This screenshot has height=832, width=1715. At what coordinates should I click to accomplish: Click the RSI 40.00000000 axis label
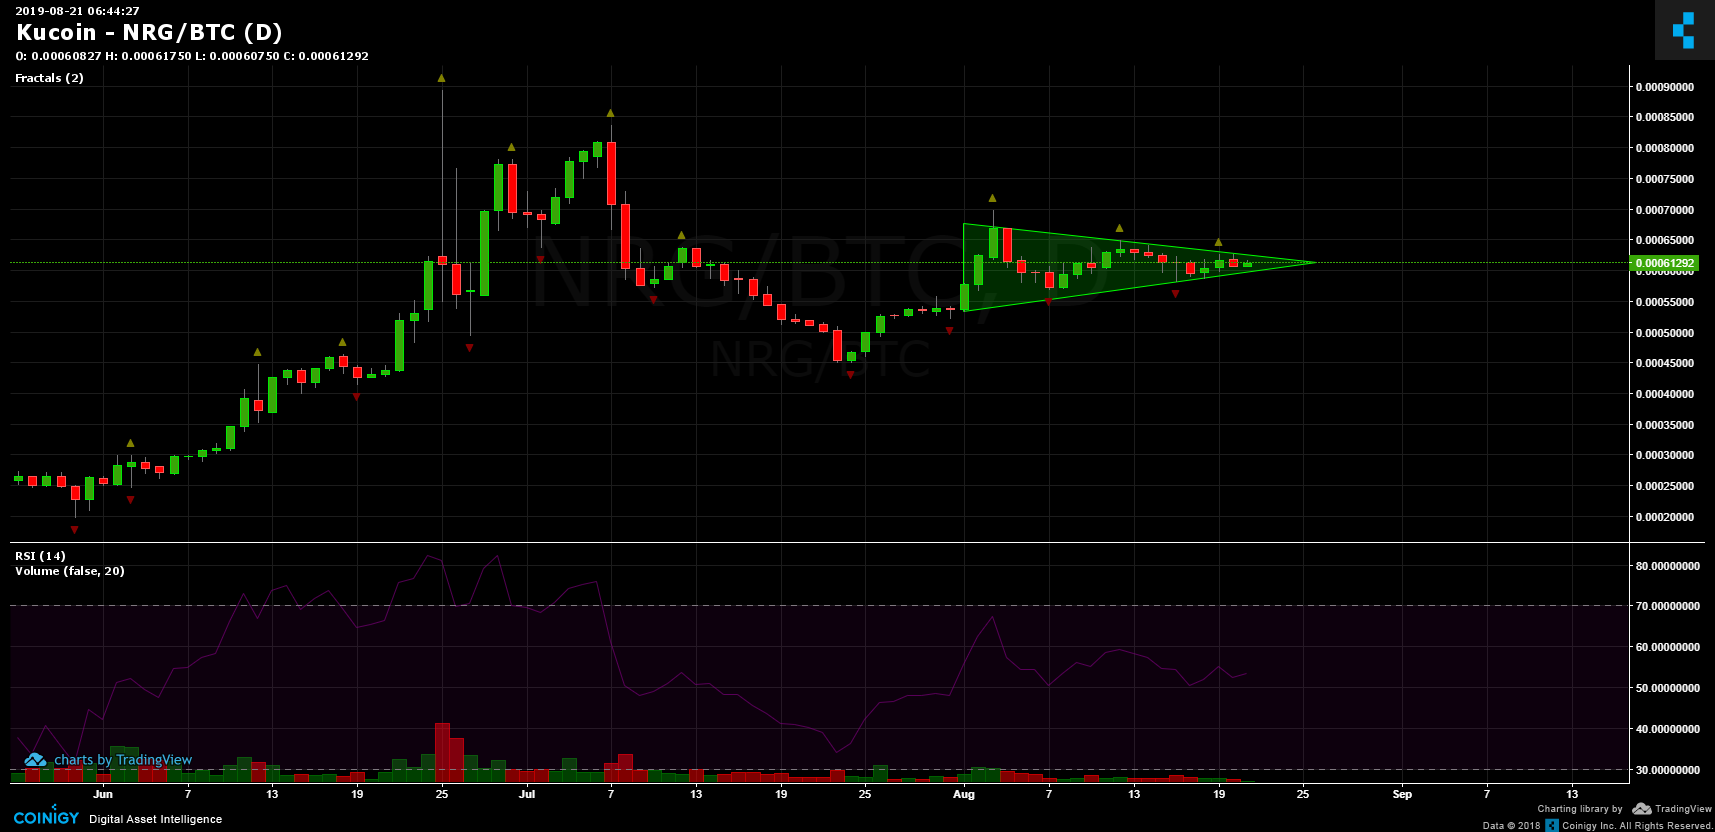[1667, 729]
